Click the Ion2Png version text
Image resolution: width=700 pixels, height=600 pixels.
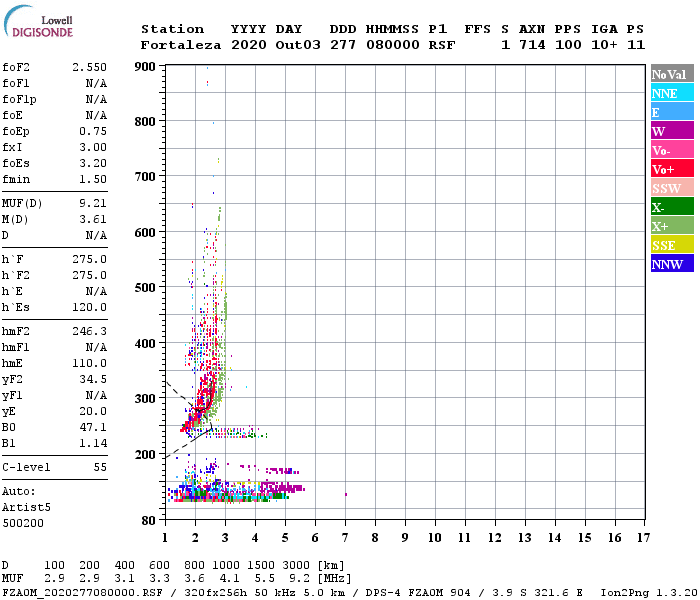(x=649, y=593)
